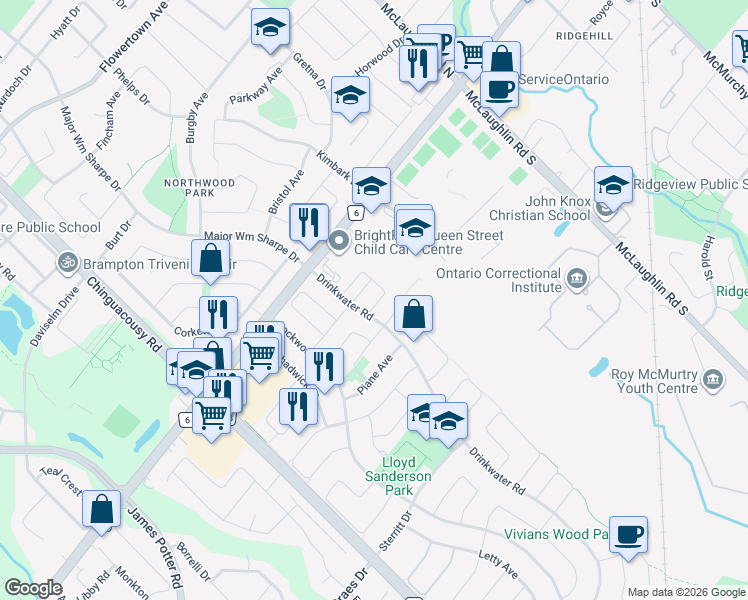Click the John Knox Christian School label
The height and width of the screenshot is (600, 748).
540,208
